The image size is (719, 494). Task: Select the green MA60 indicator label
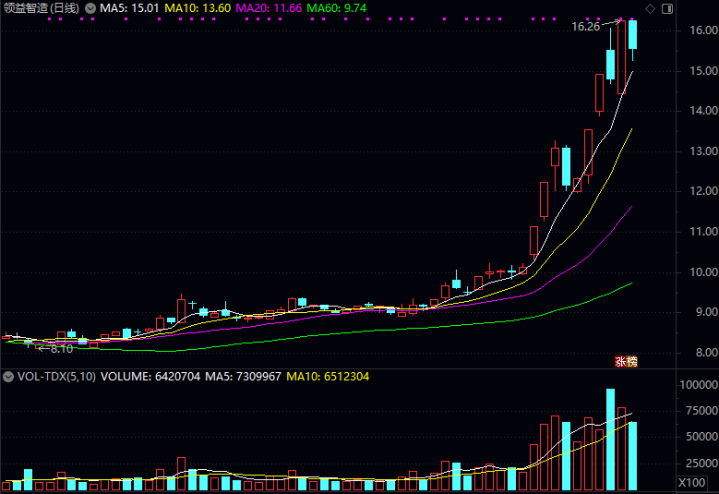335,9
